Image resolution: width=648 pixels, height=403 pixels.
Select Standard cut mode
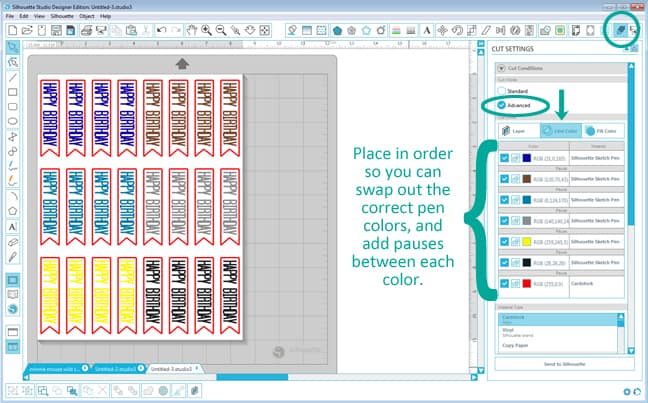pyautogui.click(x=502, y=91)
